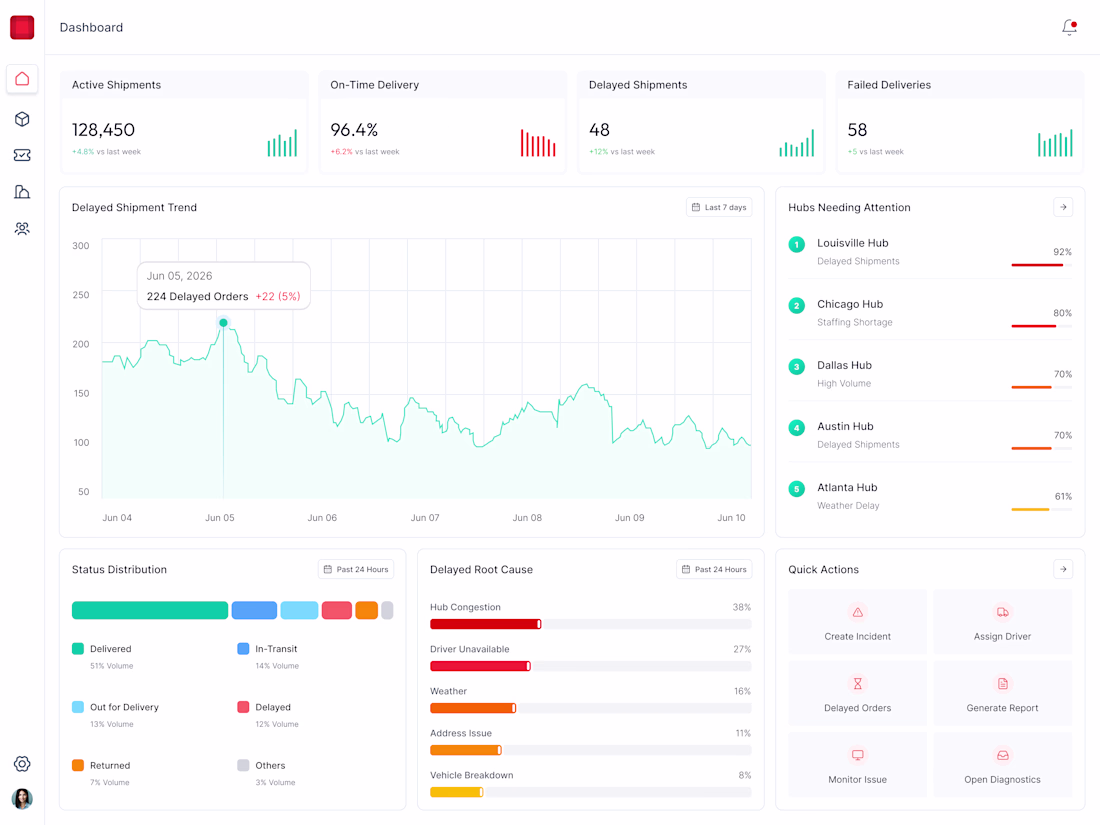The image size is (1100, 825).
Task: Click the Assign Driver truck icon
Action: point(1002,612)
